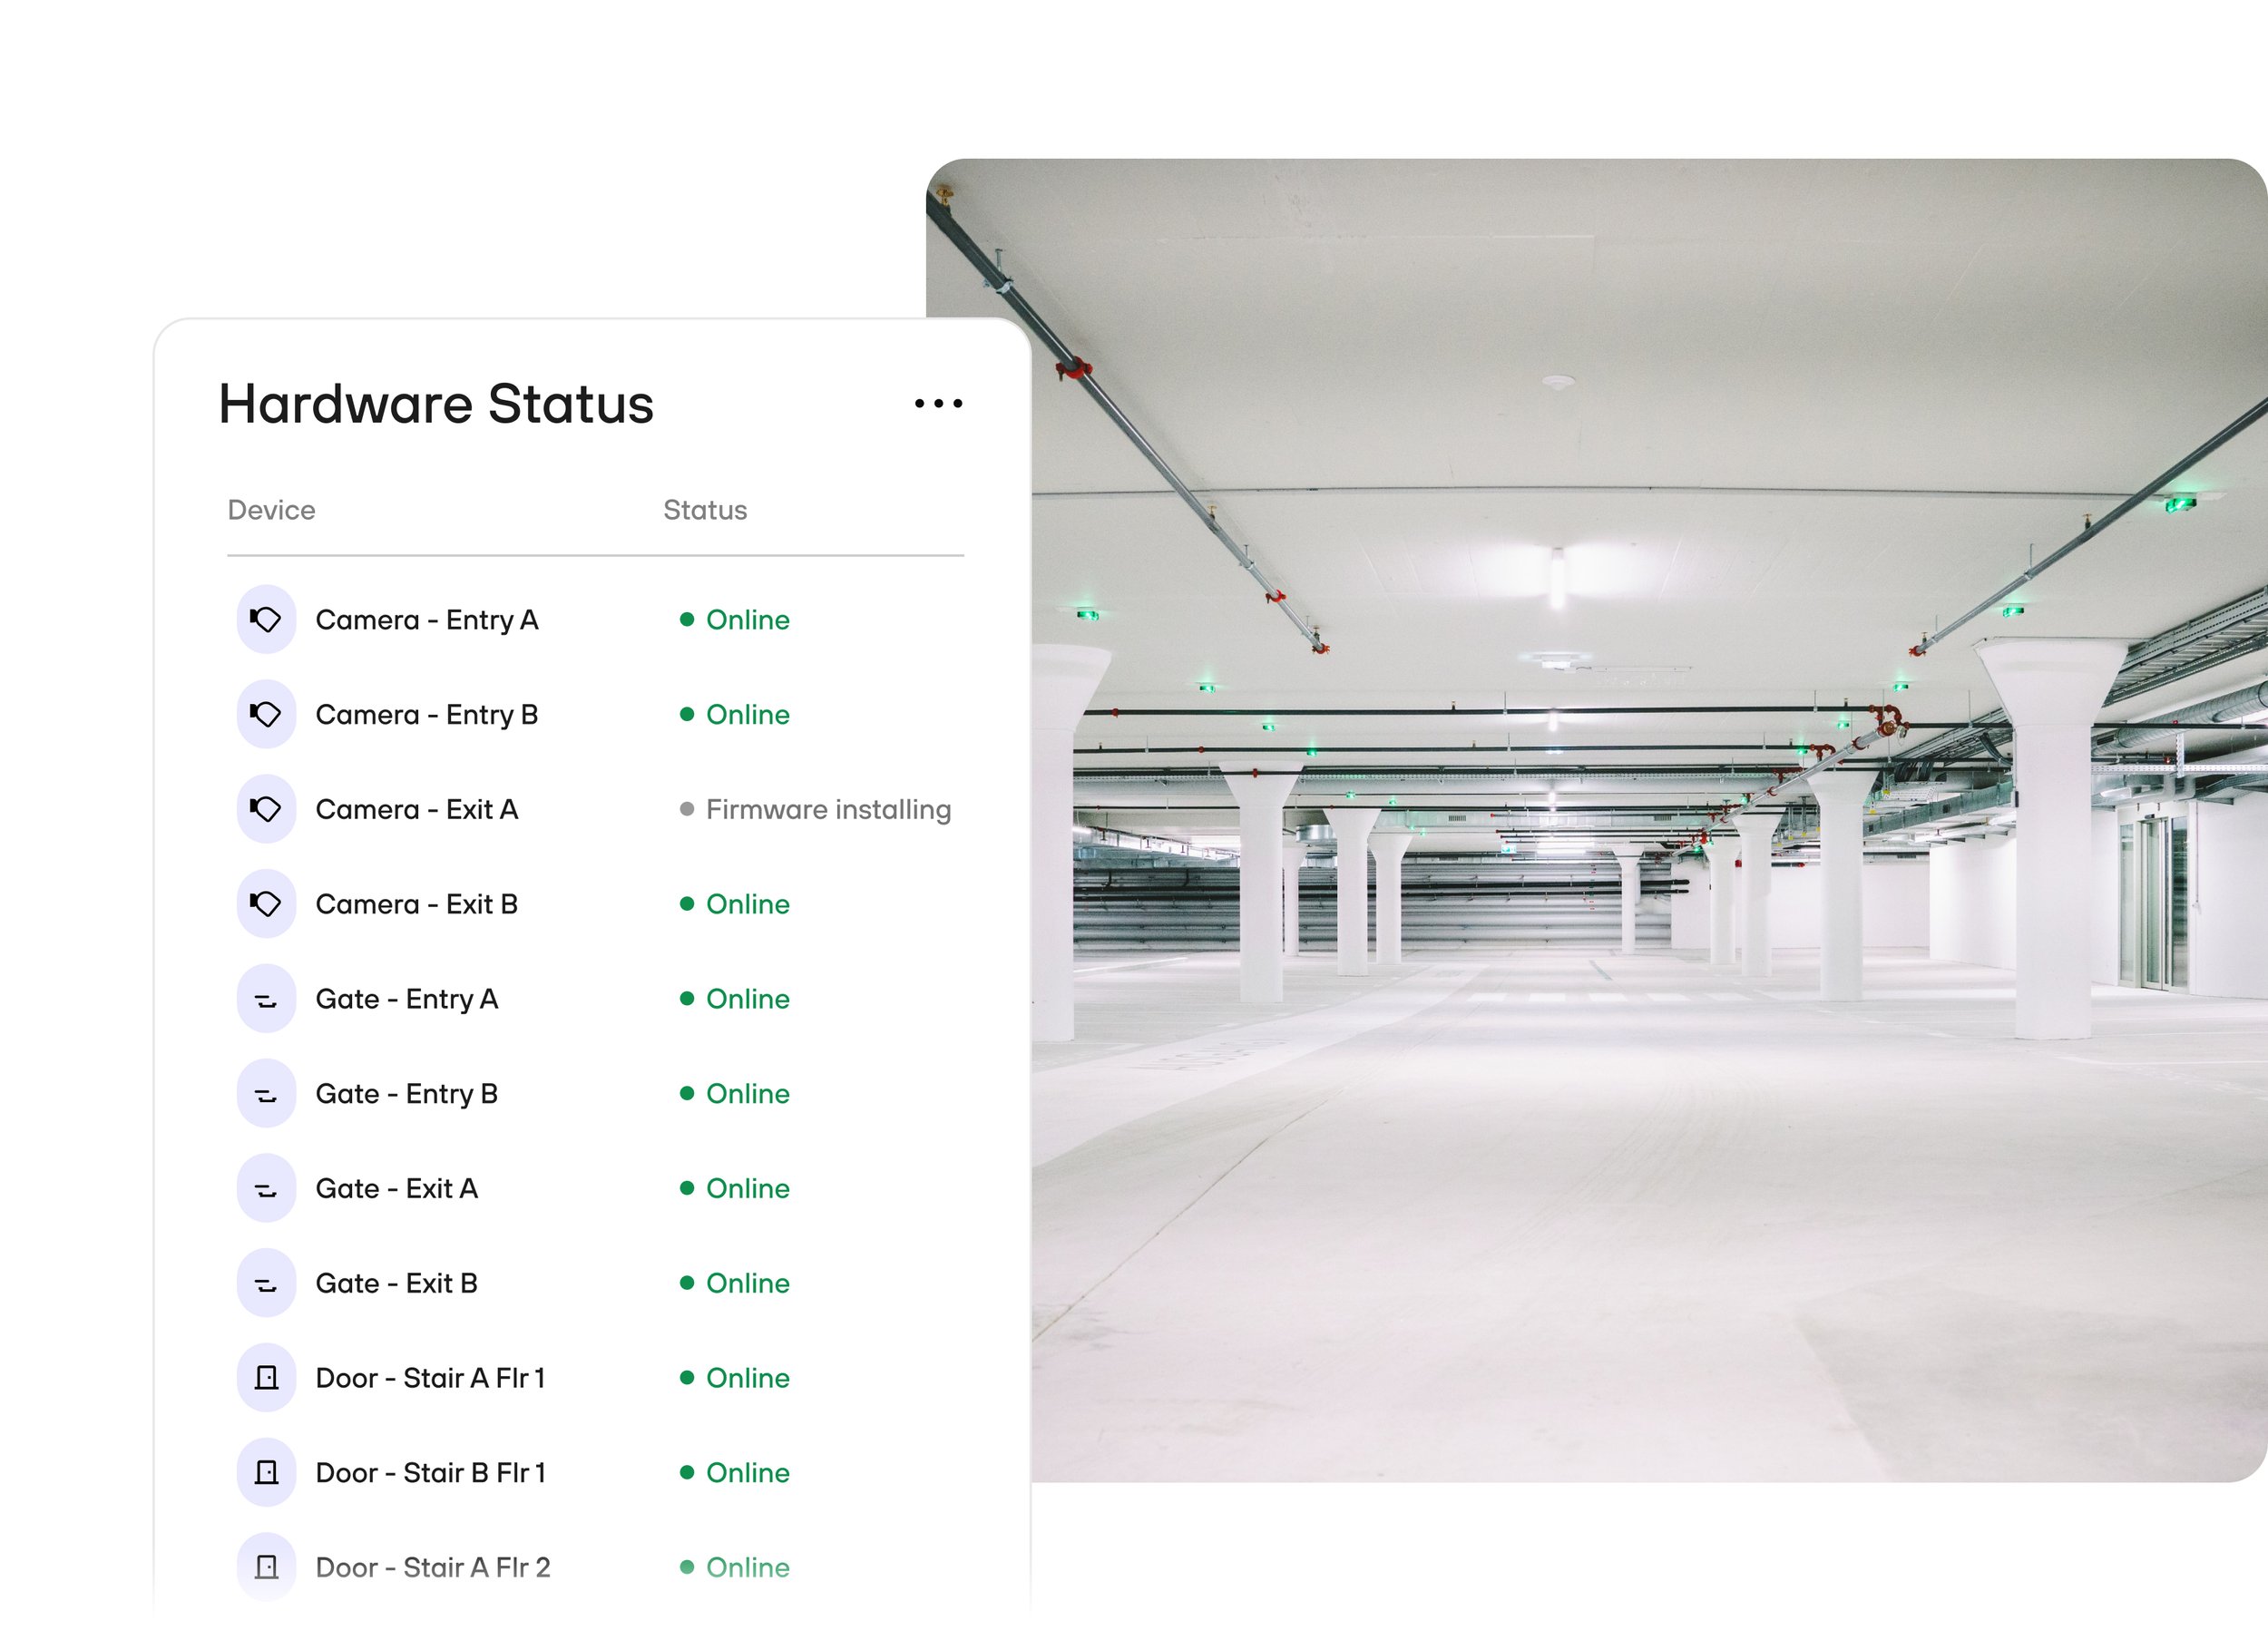Open the Hardware Status three-dot menu
2268x1640 pixels.
click(x=938, y=404)
